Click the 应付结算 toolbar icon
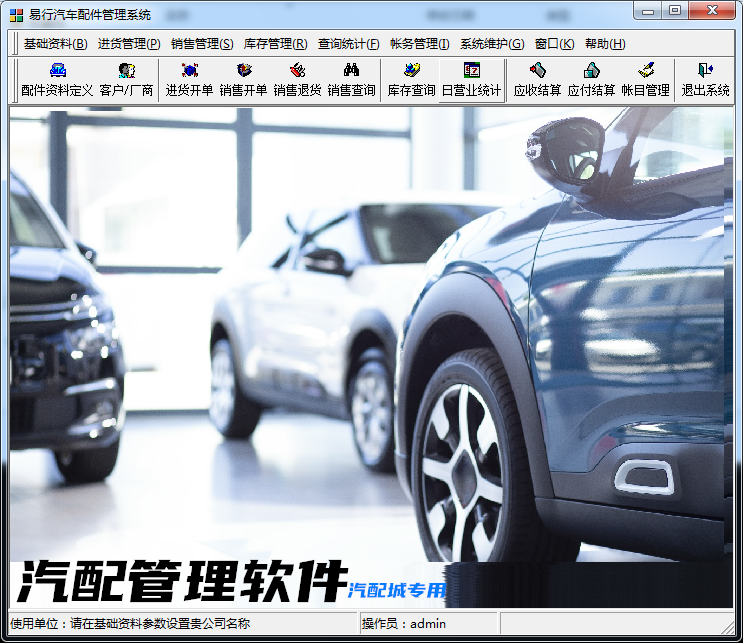This screenshot has height=643, width=743. (591, 80)
